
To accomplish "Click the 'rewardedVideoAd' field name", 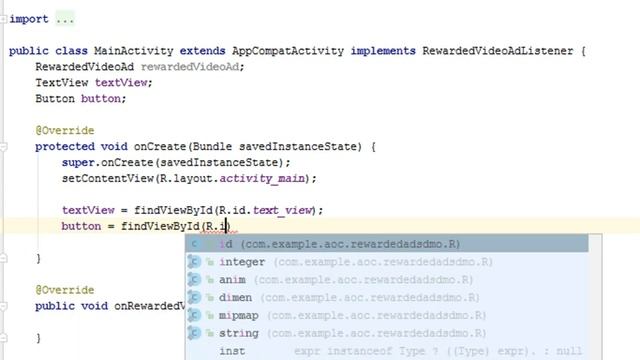I will (x=190, y=67).
